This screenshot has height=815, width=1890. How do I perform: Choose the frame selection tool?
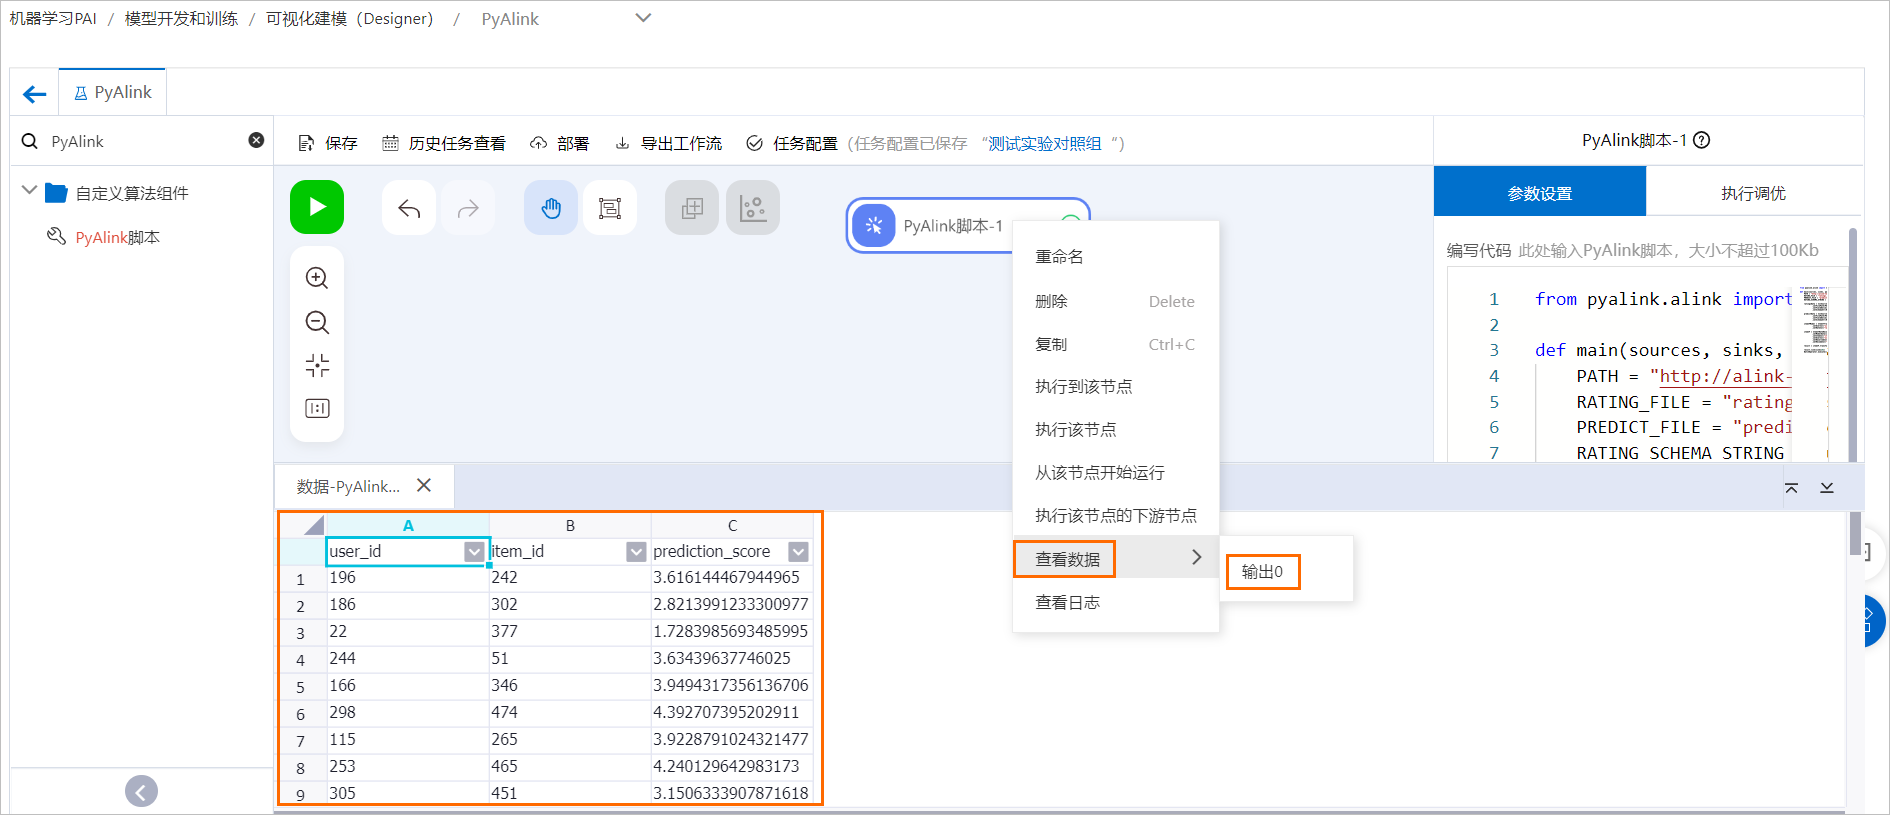pos(610,208)
